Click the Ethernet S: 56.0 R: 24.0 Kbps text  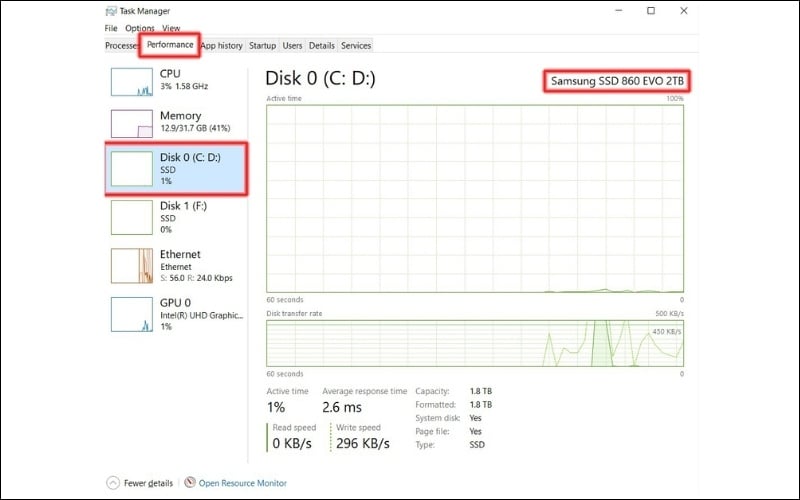coord(196,278)
